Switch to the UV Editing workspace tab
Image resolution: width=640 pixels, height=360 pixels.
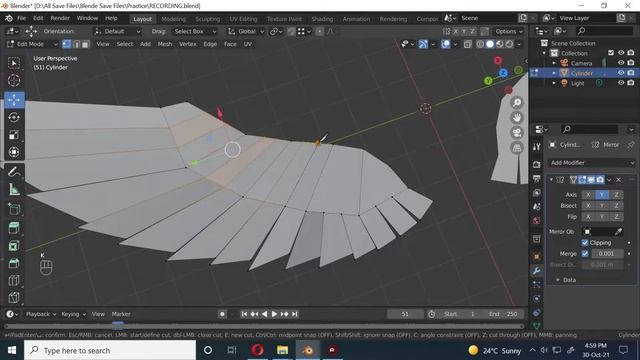click(243, 19)
